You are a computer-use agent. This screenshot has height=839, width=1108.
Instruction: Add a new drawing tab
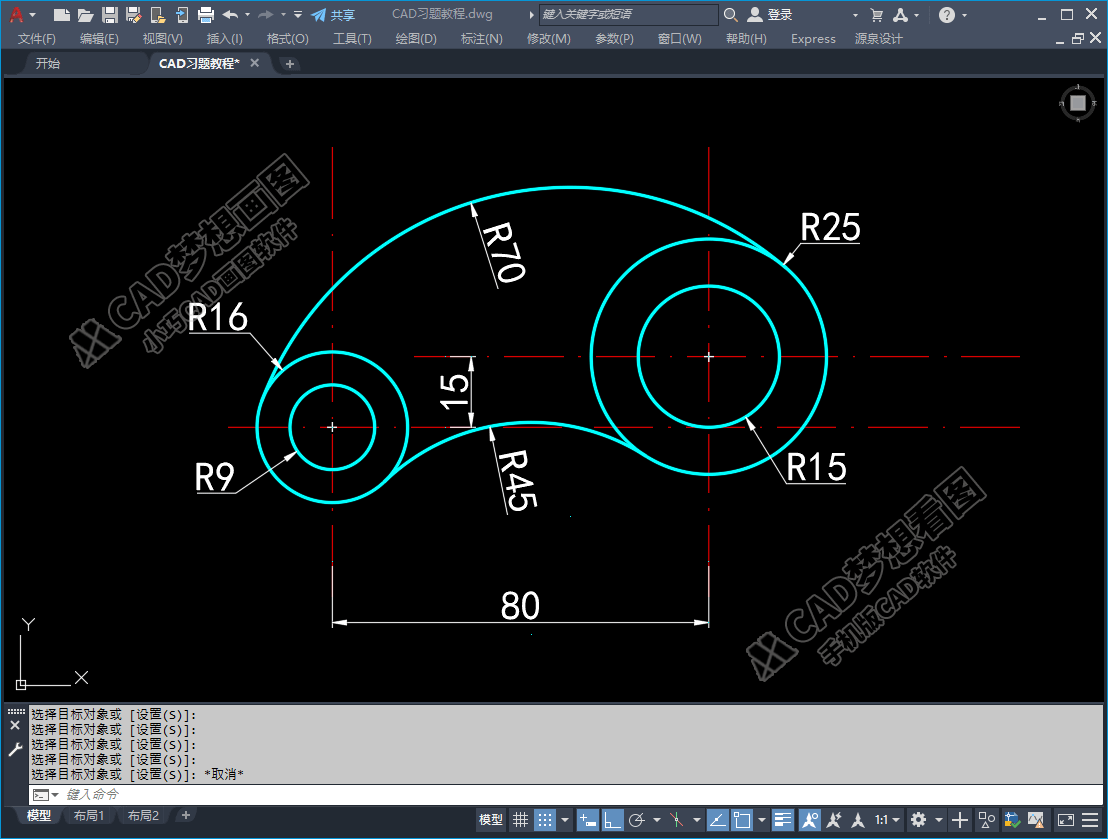coord(289,64)
